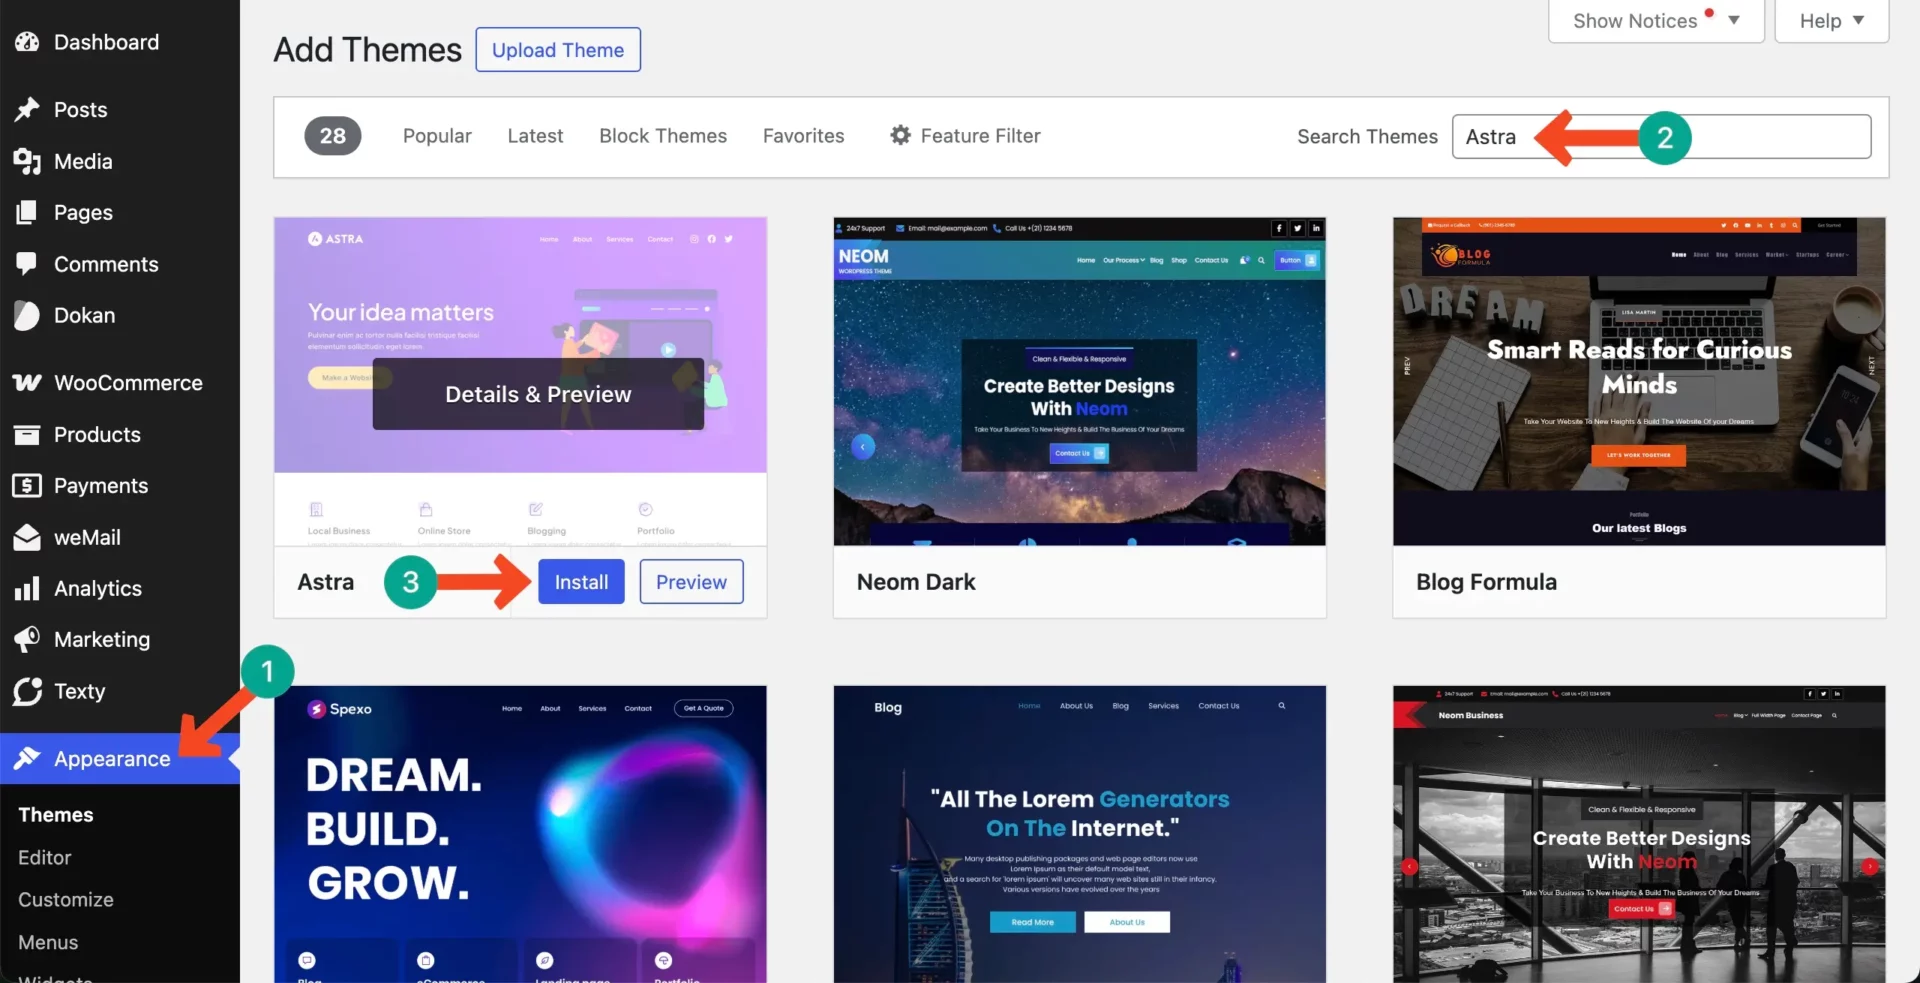The image size is (1920, 983).
Task: Open the Lorem Generators blog theme thumbnail
Action: pos(1080,834)
